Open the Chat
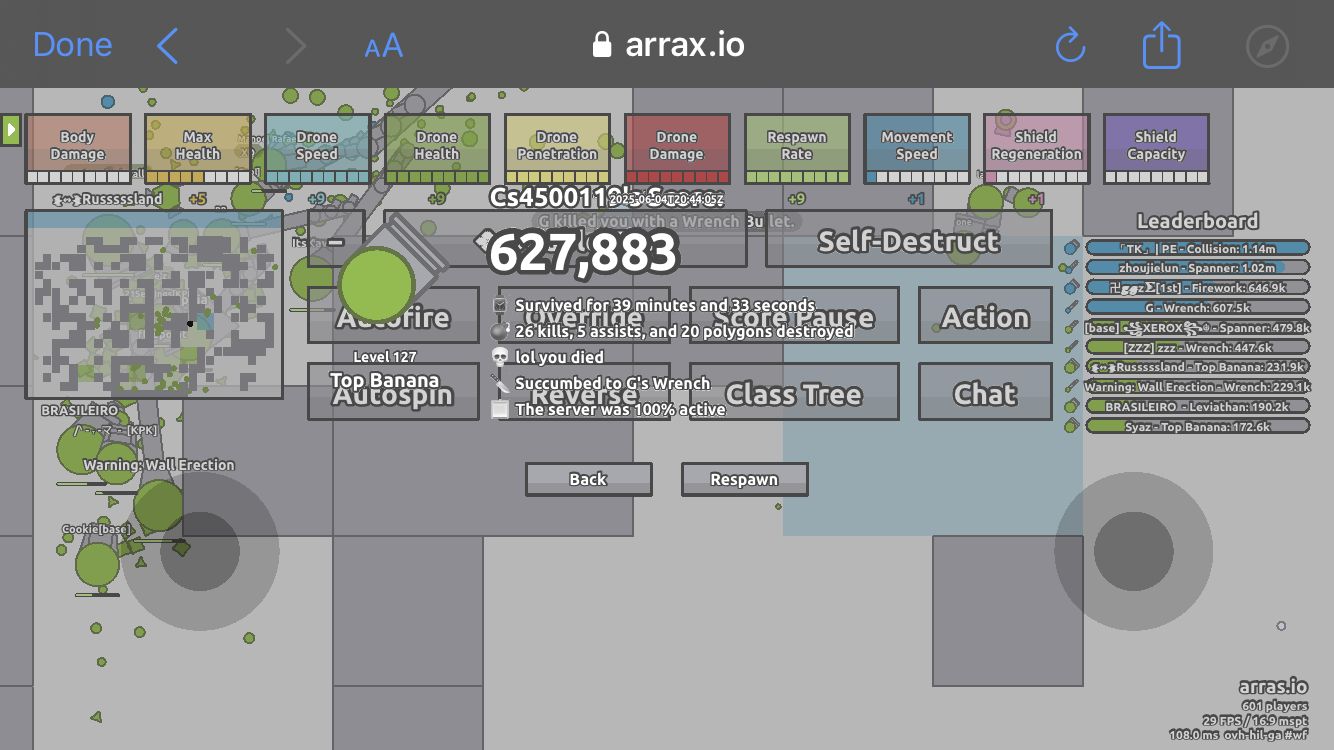The width and height of the screenshot is (1334, 750). [985, 392]
